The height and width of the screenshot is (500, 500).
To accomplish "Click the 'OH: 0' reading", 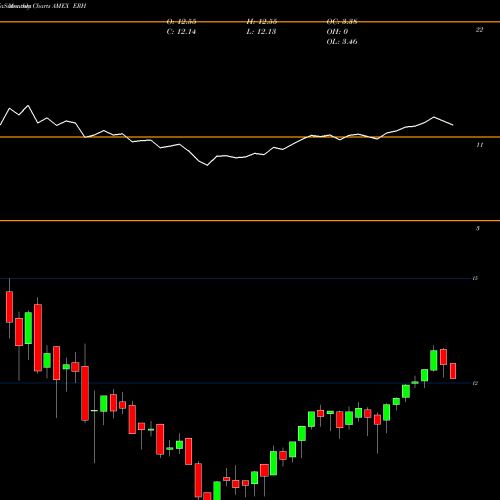I will coord(337,32).
